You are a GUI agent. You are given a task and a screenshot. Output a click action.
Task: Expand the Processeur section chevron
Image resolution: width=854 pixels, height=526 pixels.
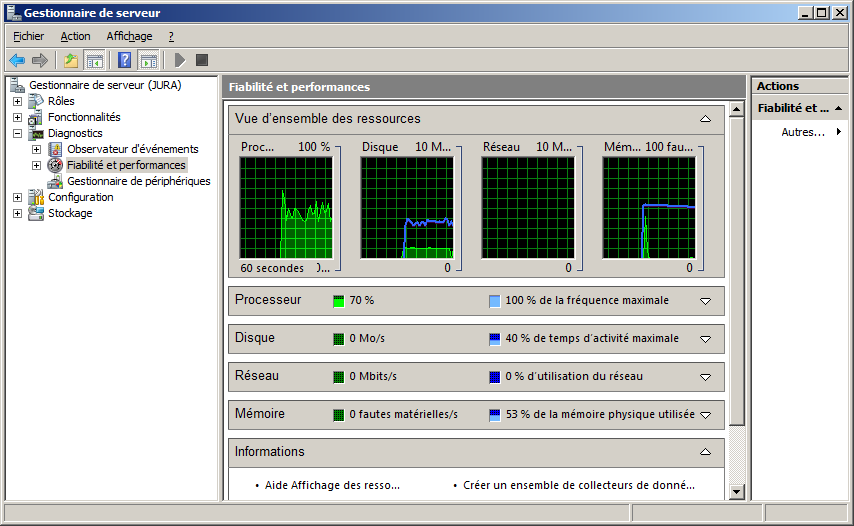click(x=705, y=301)
